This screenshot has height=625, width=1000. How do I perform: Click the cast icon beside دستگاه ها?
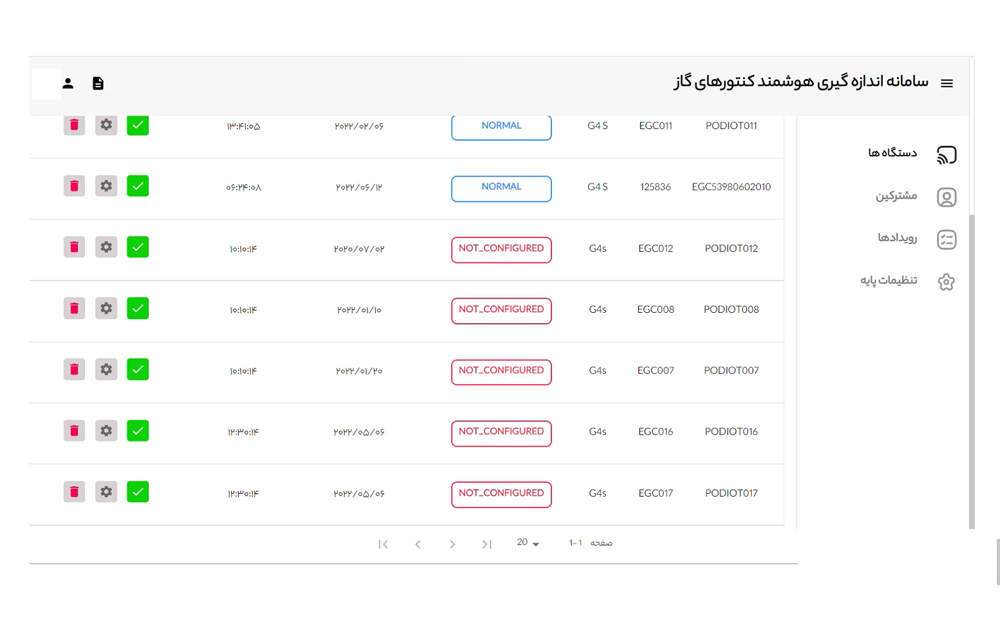click(x=946, y=155)
